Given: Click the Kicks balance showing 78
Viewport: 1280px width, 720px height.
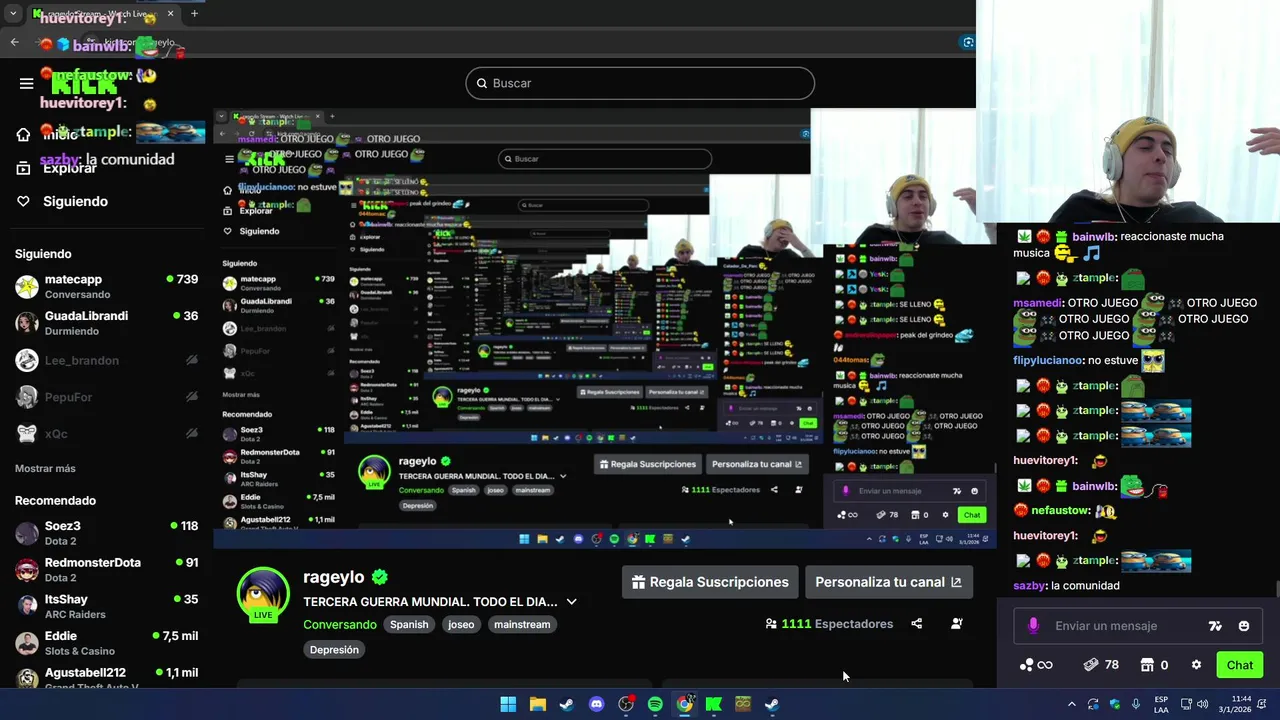Looking at the screenshot, I should [1101, 665].
